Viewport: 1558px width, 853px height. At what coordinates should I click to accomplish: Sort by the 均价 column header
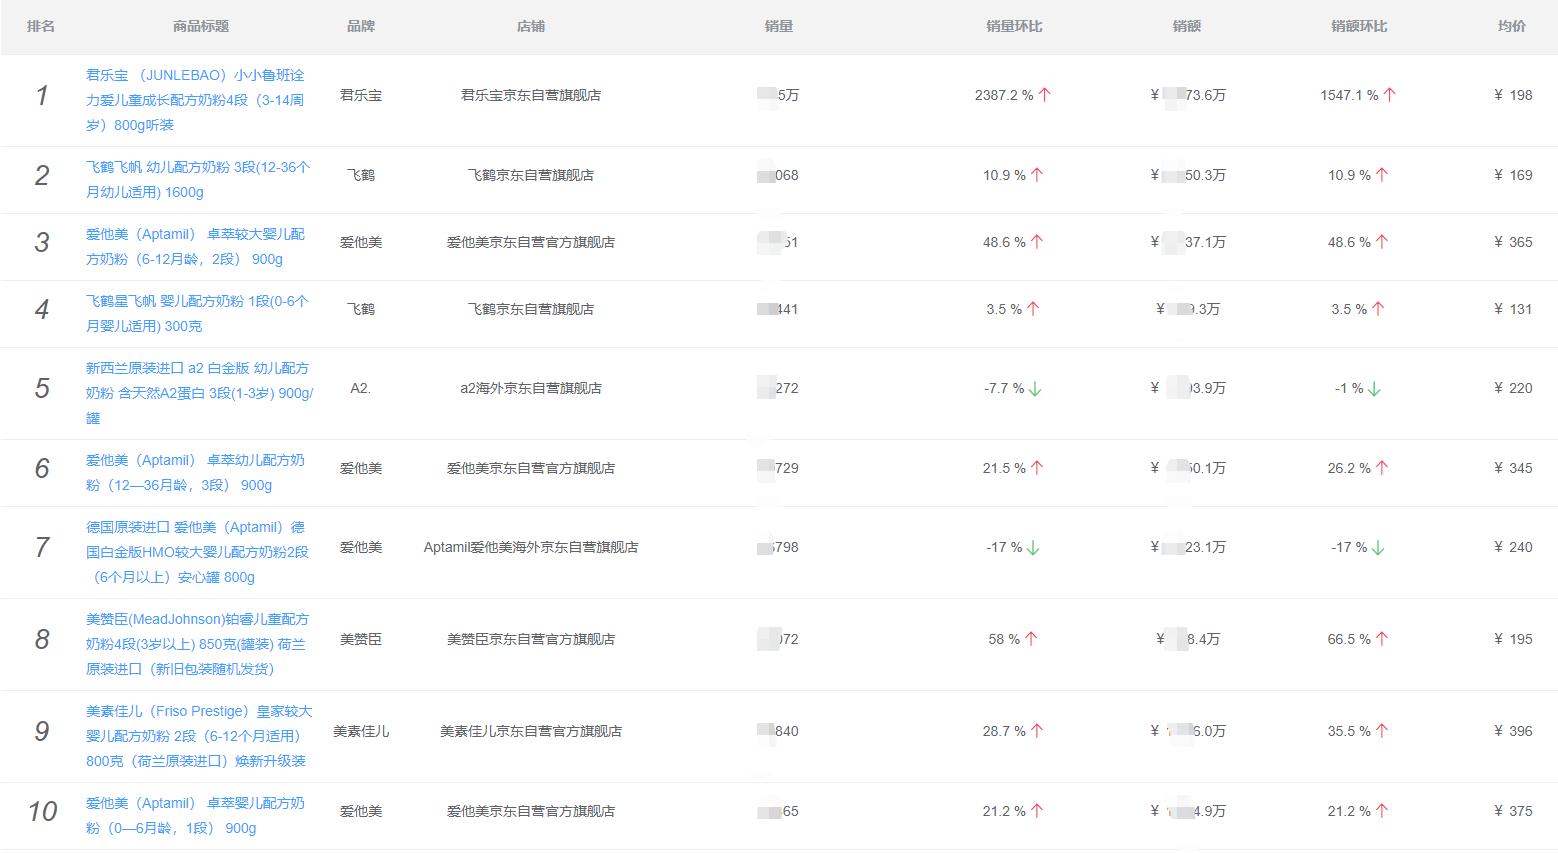coord(1511,27)
